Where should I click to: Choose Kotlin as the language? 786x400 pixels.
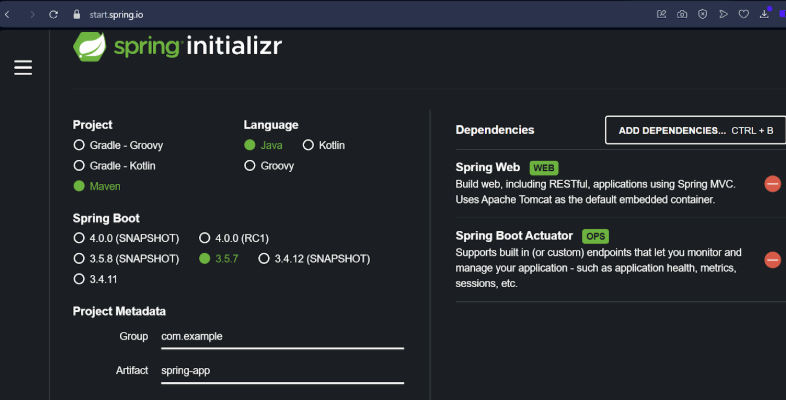pyautogui.click(x=309, y=145)
